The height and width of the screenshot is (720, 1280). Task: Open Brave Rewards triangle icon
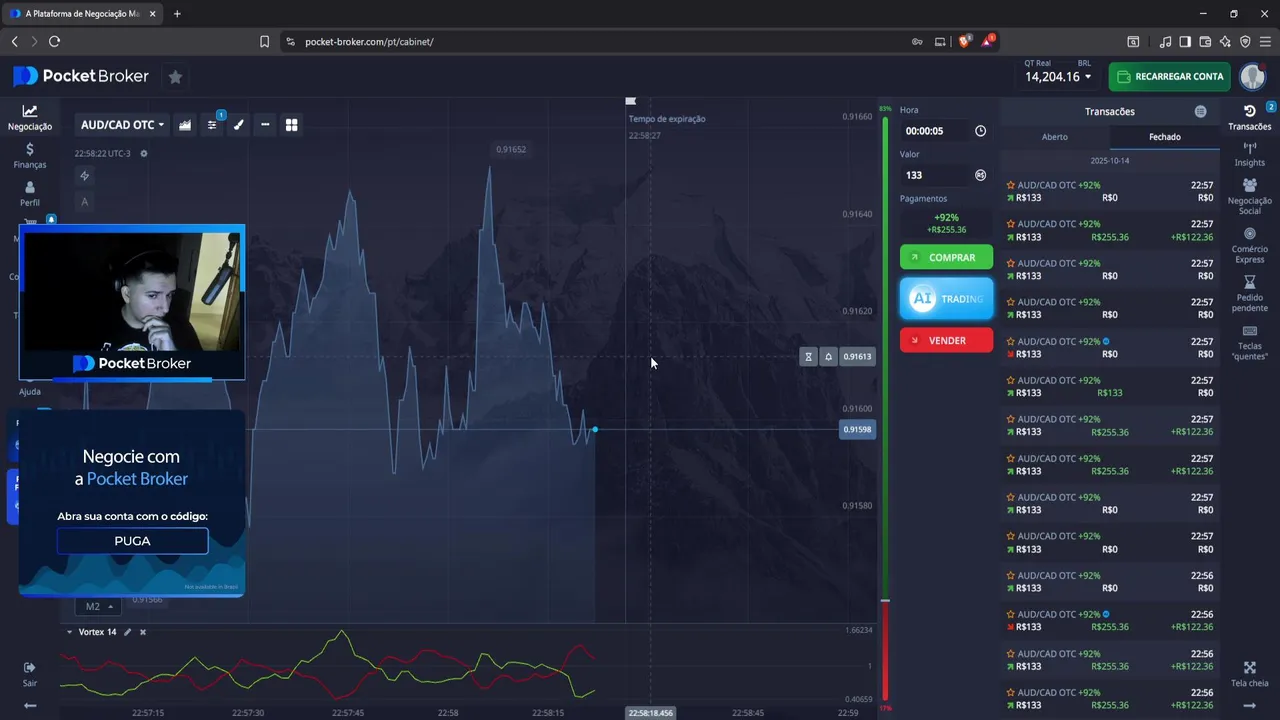(988, 41)
